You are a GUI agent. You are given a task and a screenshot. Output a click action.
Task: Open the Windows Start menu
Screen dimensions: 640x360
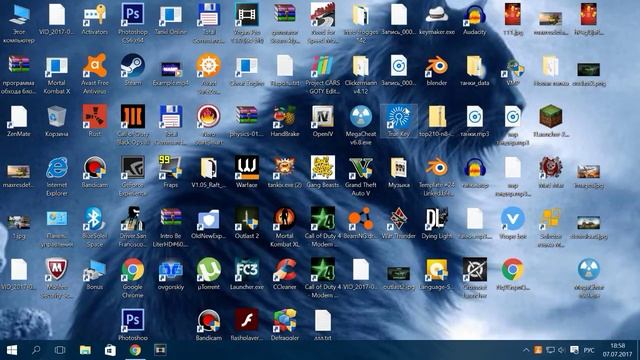[12, 350]
